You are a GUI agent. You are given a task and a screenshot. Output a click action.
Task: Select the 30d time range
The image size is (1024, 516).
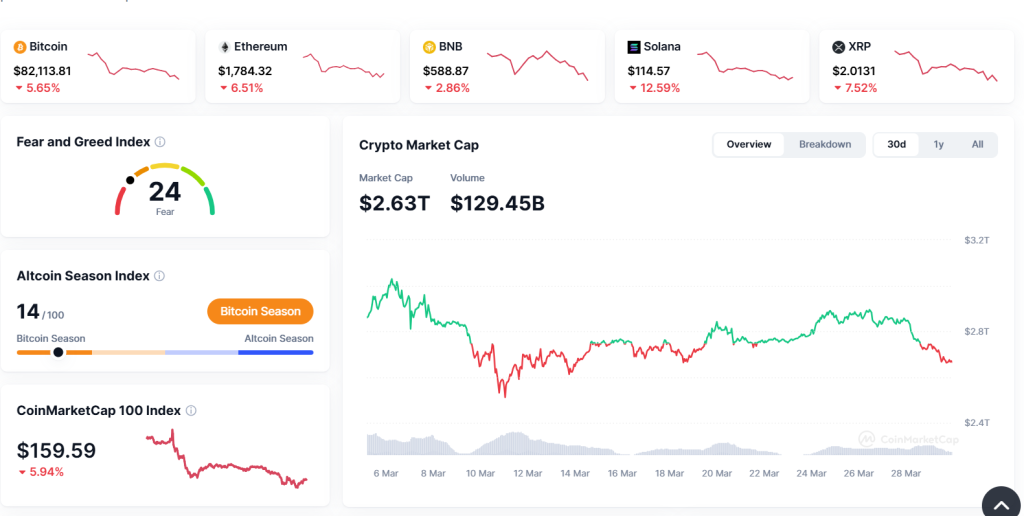pyautogui.click(x=897, y=145)
